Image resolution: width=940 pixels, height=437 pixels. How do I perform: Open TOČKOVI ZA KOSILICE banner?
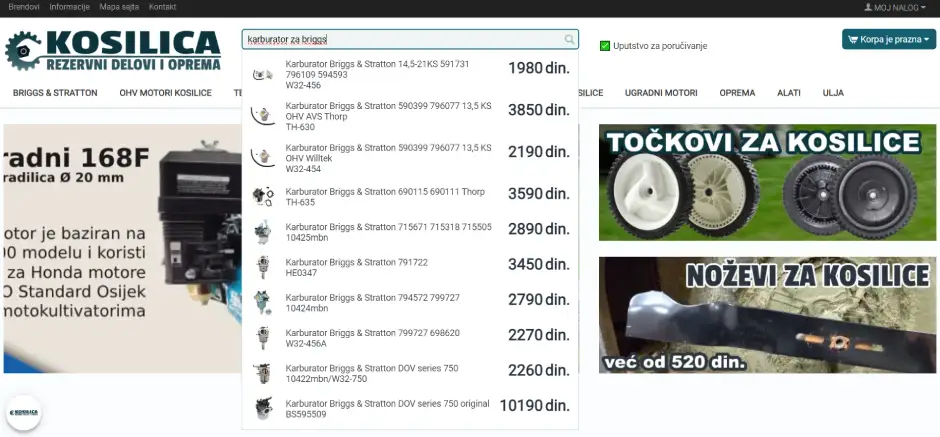point(767,182)
